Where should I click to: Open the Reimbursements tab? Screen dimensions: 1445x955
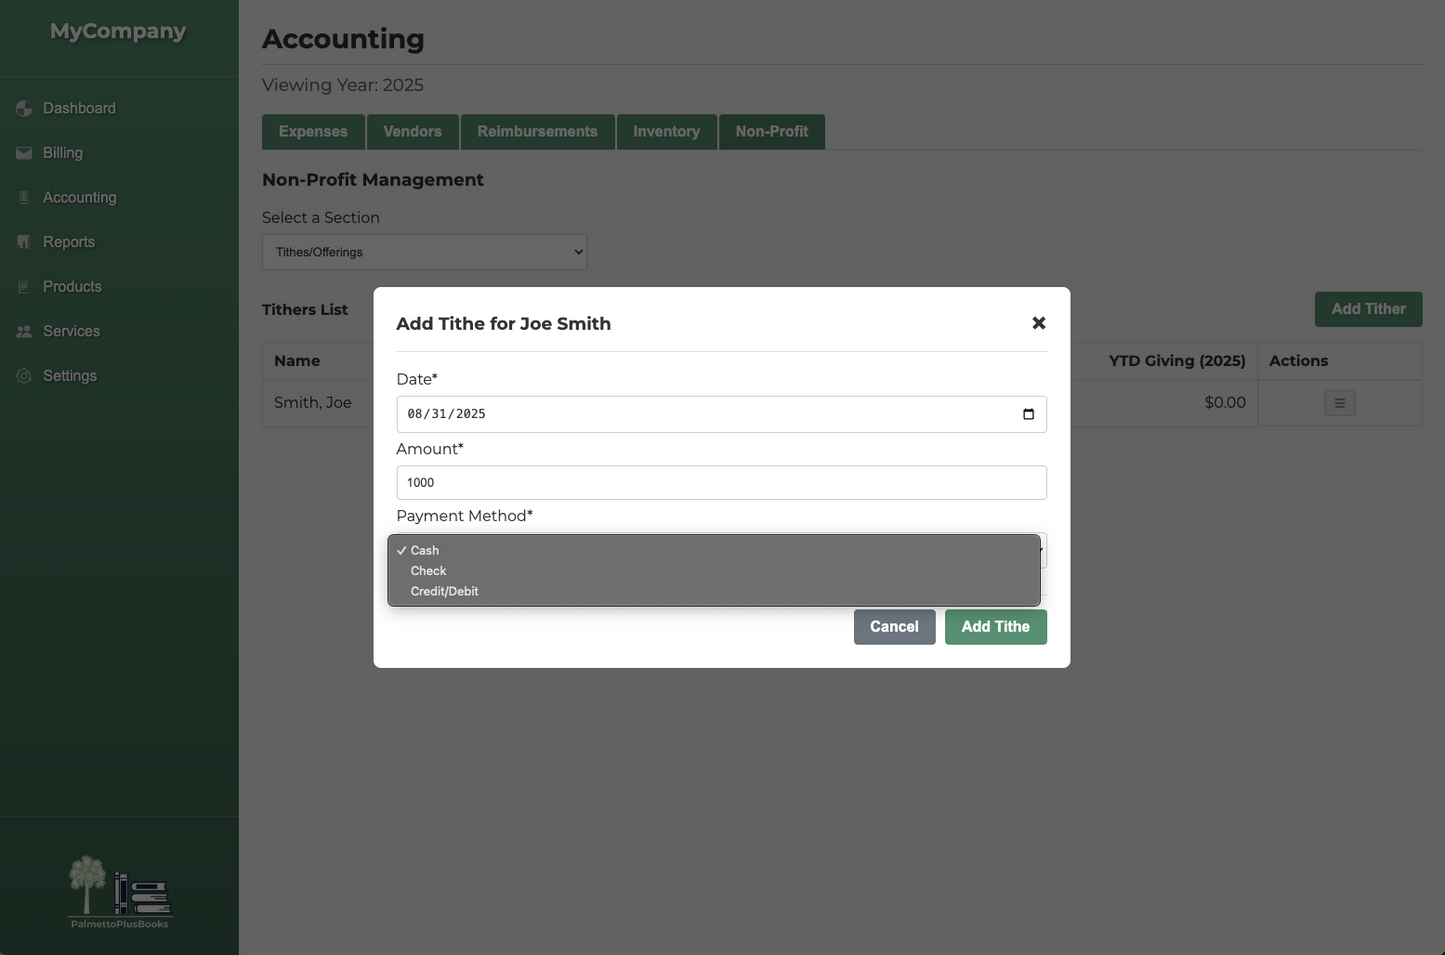(537, 132)
